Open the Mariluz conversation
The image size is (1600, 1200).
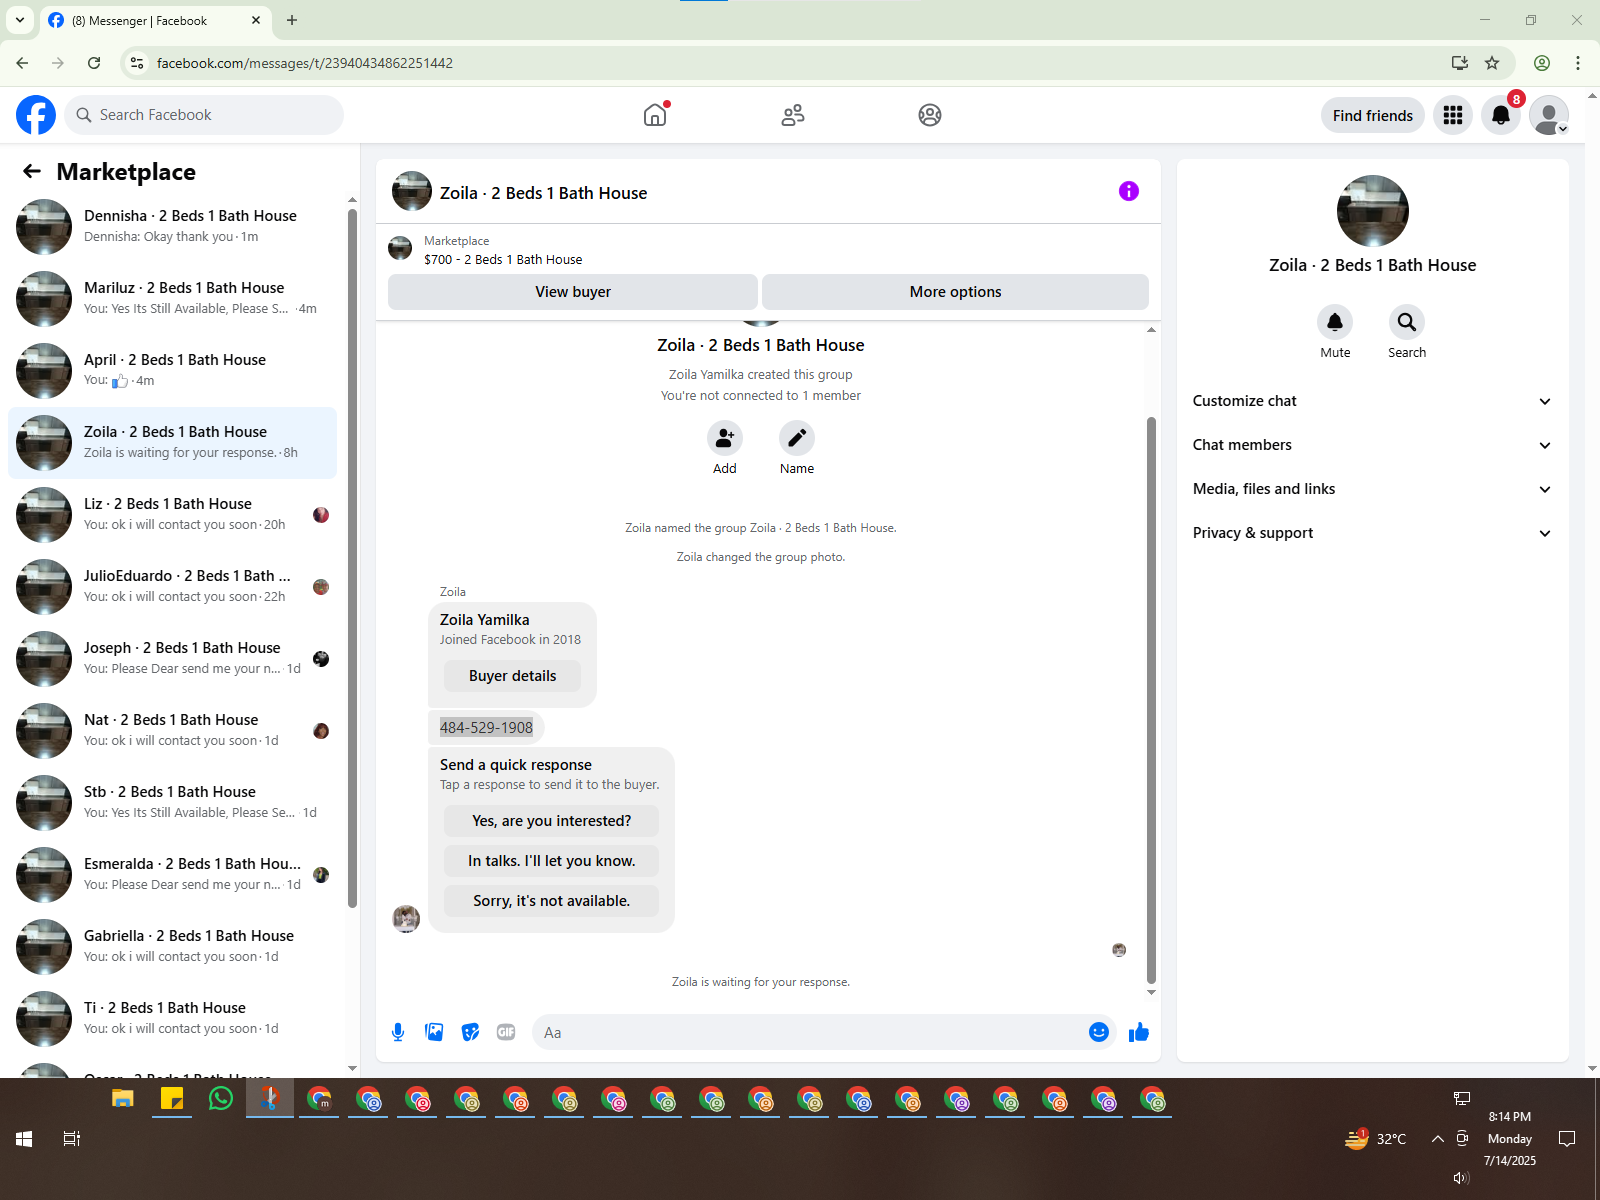(x=172, y=299)
